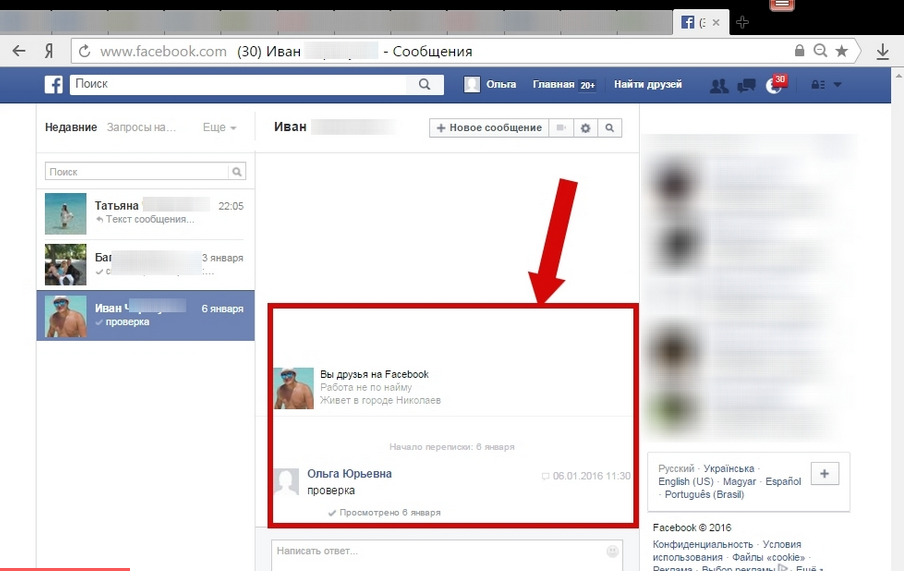
Task: Open notifications globe with 30 badge
Action: click(x=775, y=84)
